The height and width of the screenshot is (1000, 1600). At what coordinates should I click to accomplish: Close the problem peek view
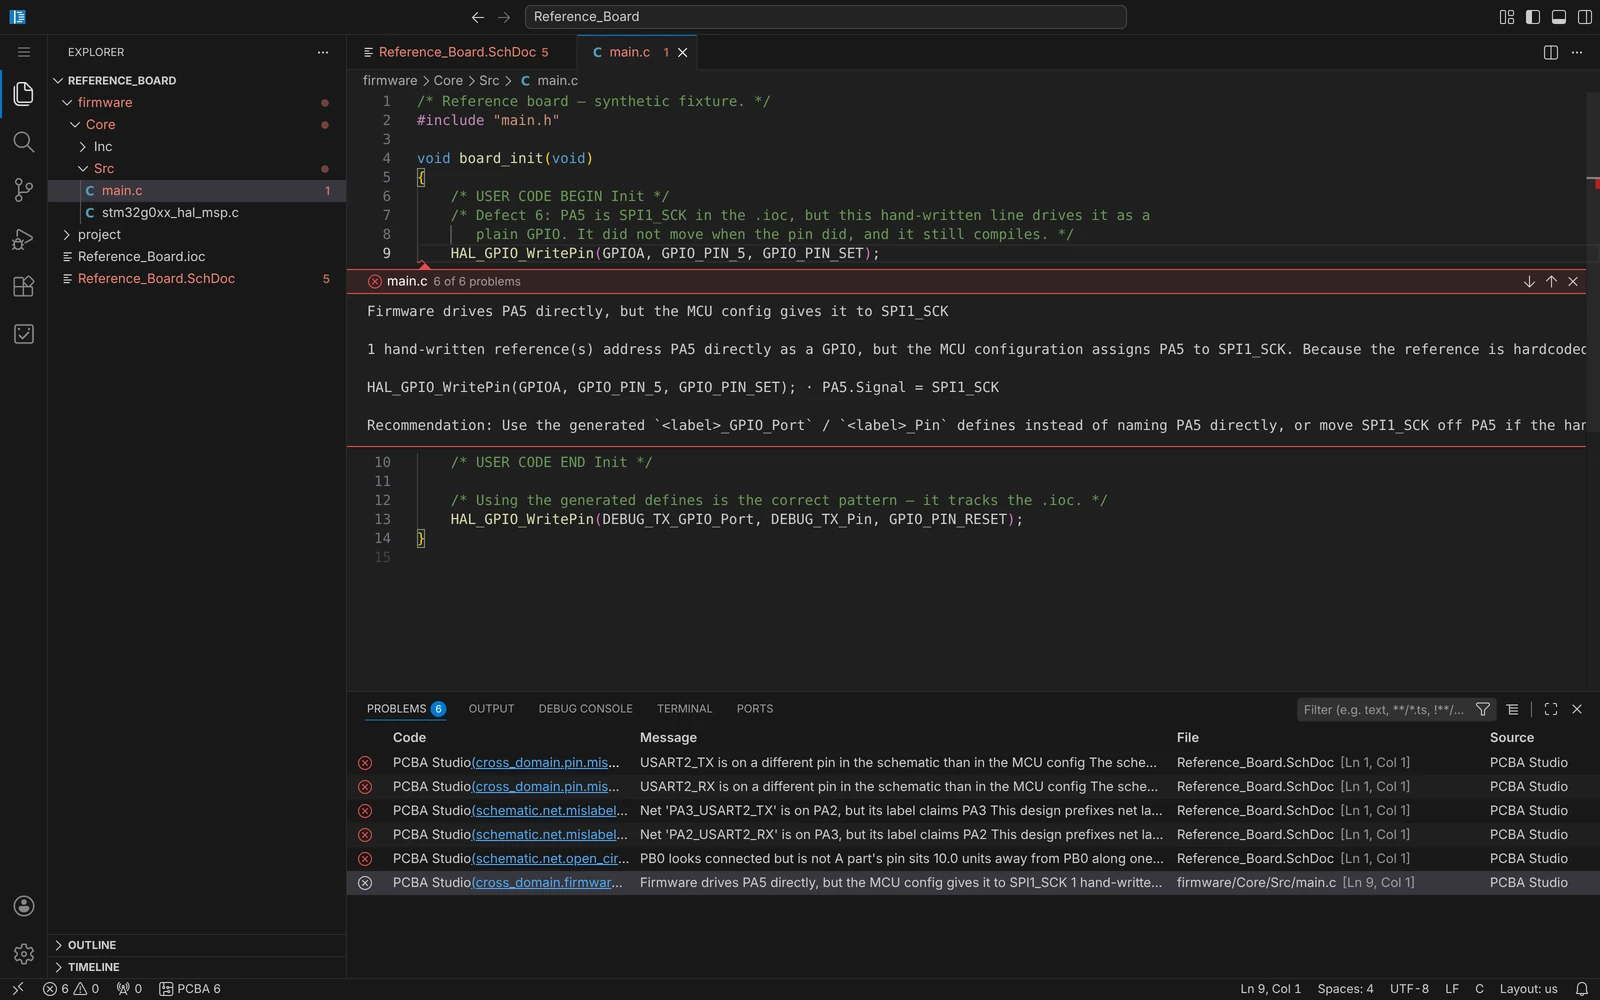(x=1573, y=282)
